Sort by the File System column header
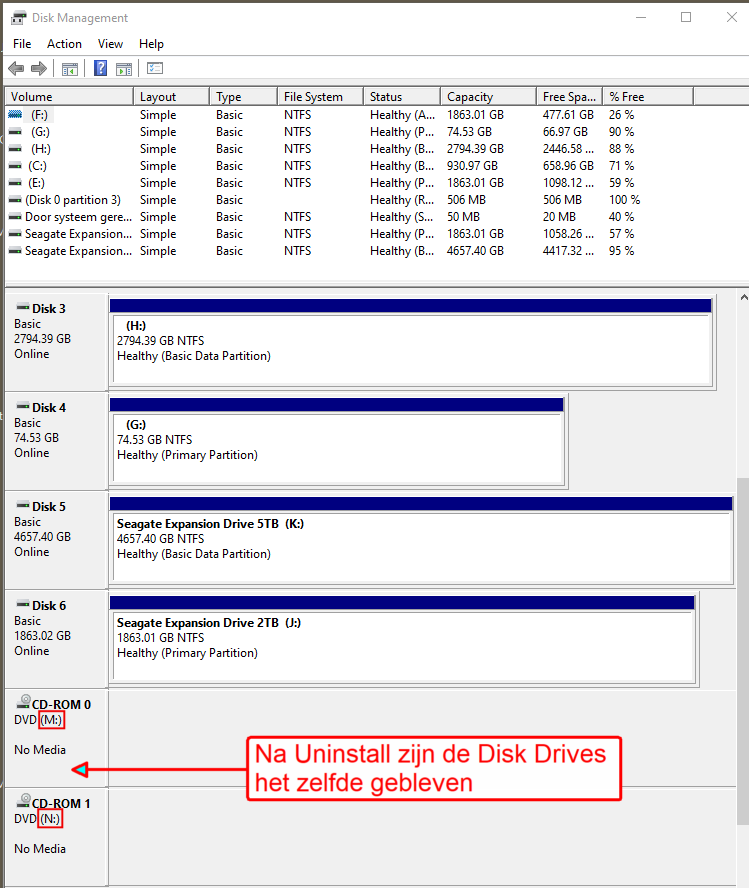This screenshot has height=888, width=749. (x=320, y=97)
